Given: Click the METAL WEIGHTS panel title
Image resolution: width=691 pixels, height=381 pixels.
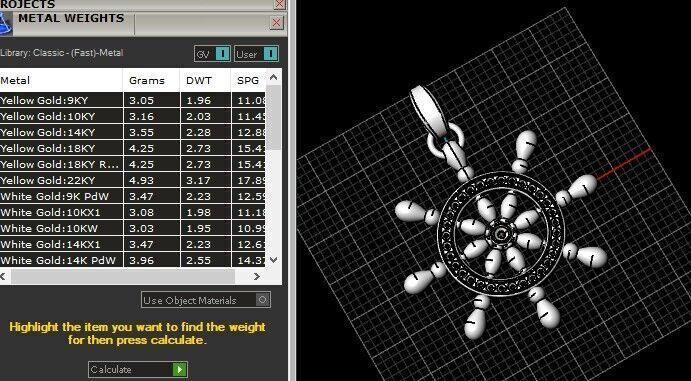Looking at the screenshot, I should pyautogui.click(x=71, y=18).
